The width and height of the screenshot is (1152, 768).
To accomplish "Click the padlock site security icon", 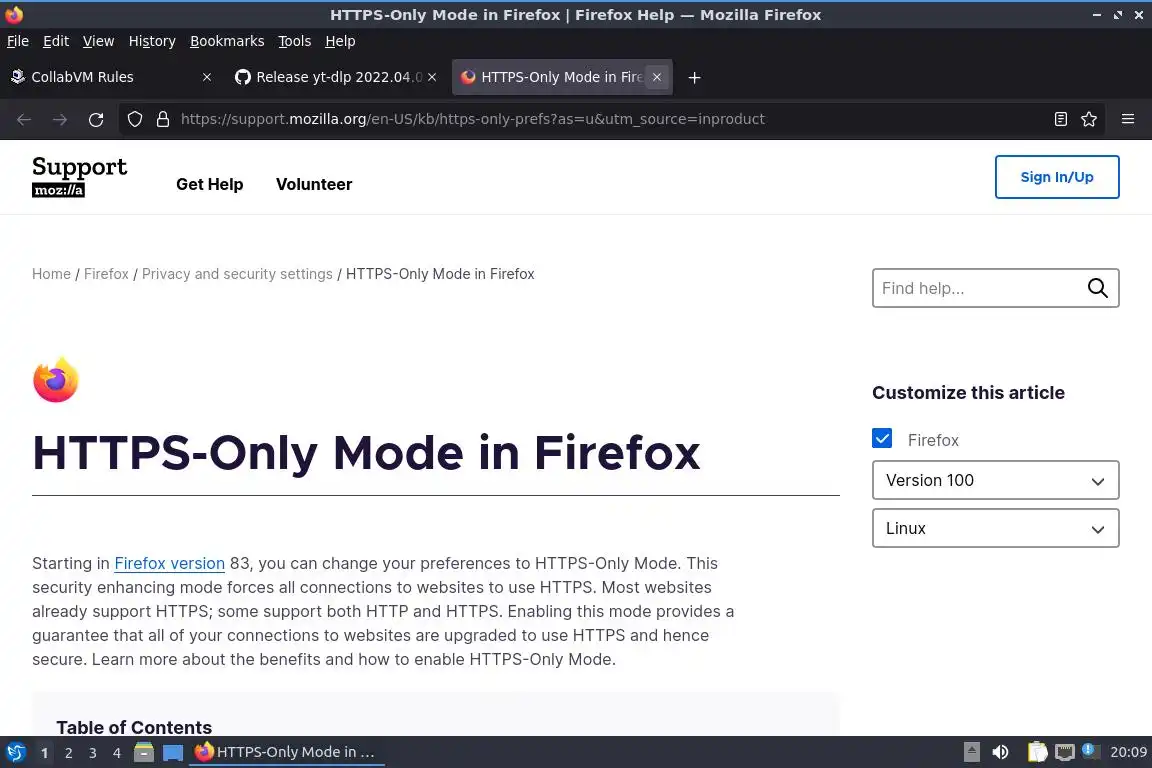I will pyautogui.click(x=163, y=119).
